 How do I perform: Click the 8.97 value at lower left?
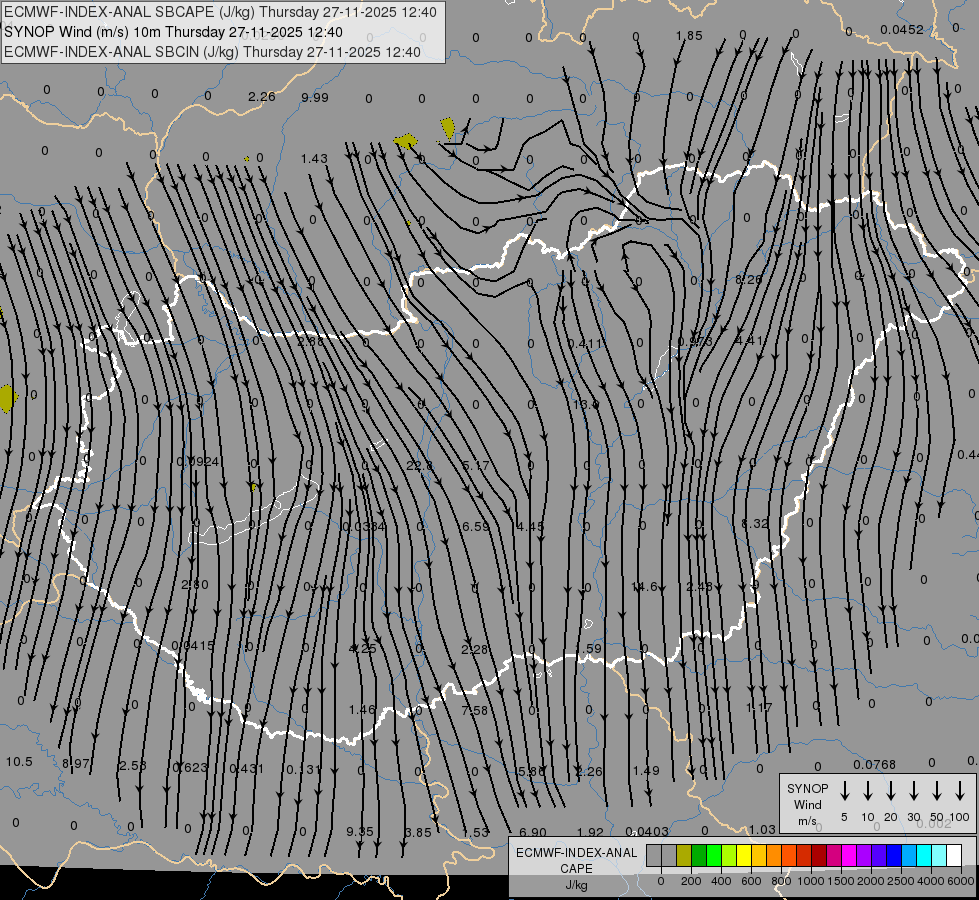(x=76, y=763)
